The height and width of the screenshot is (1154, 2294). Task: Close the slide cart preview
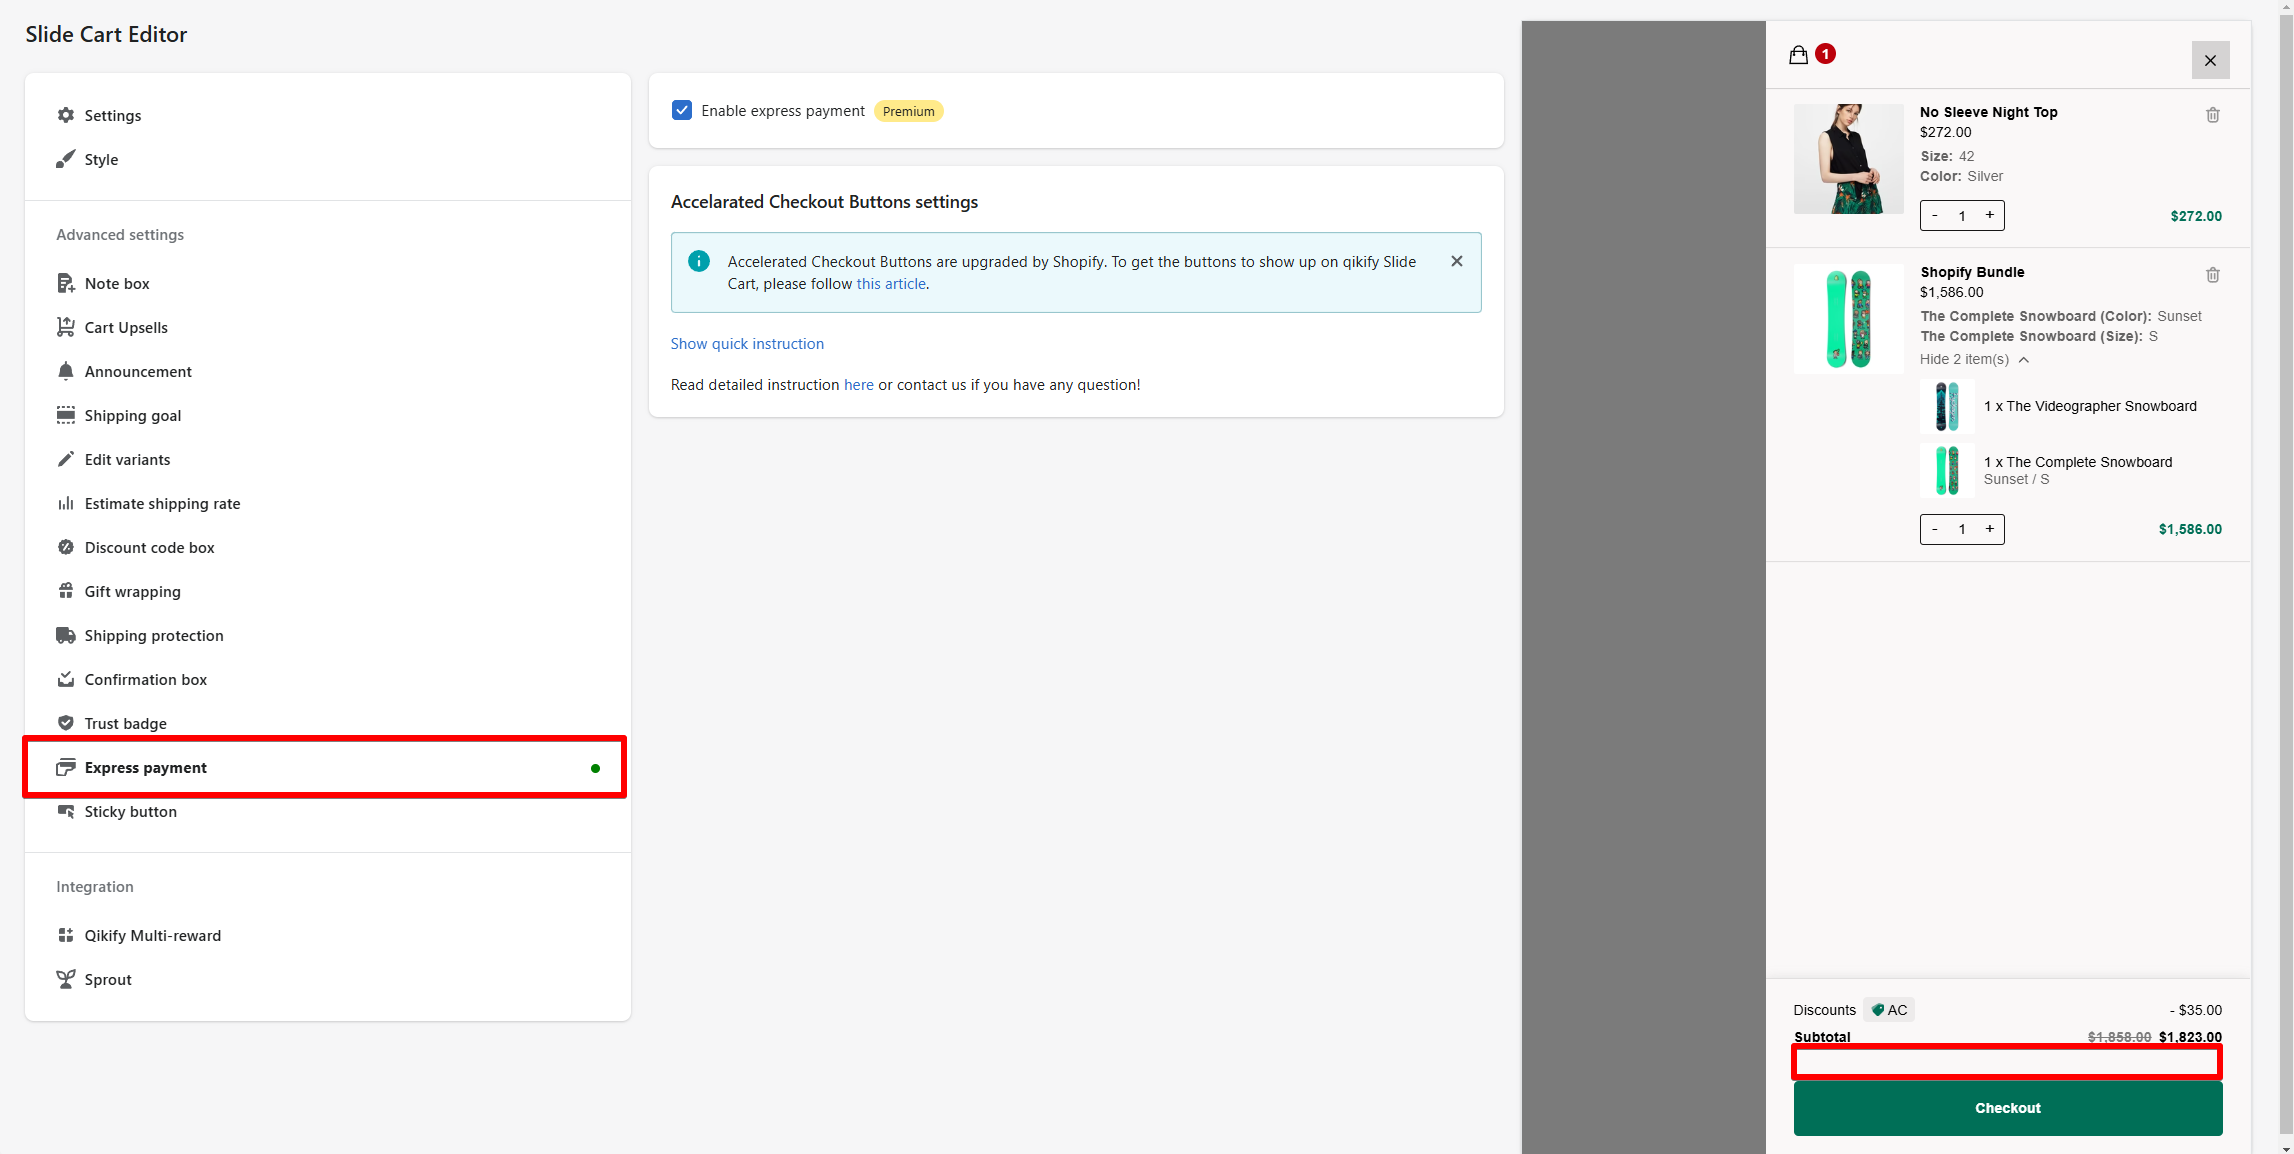(x=2210, y=60)
